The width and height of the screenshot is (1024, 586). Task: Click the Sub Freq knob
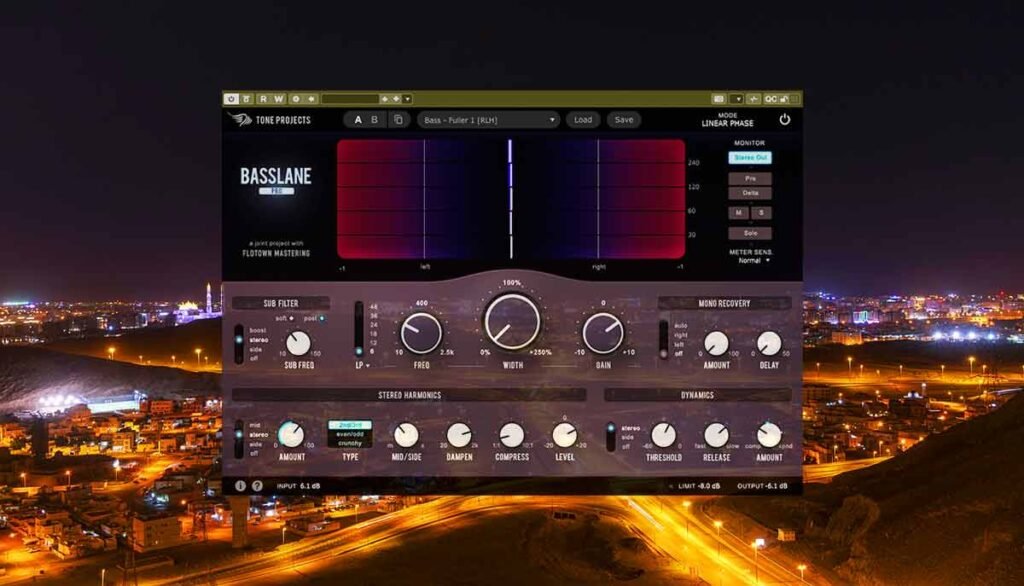pyautogui.click(x=298, y=343)
